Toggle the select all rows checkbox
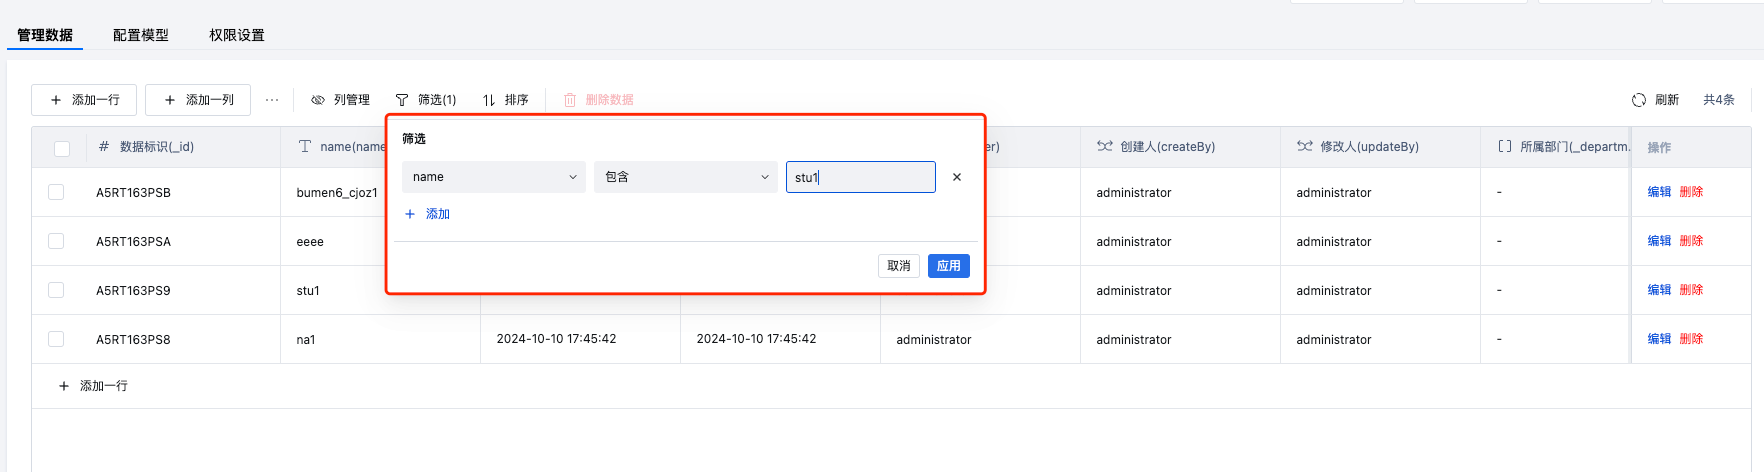Image resolution: width=1764 pixels, height=472 pixels. click(x=62, y=148)
